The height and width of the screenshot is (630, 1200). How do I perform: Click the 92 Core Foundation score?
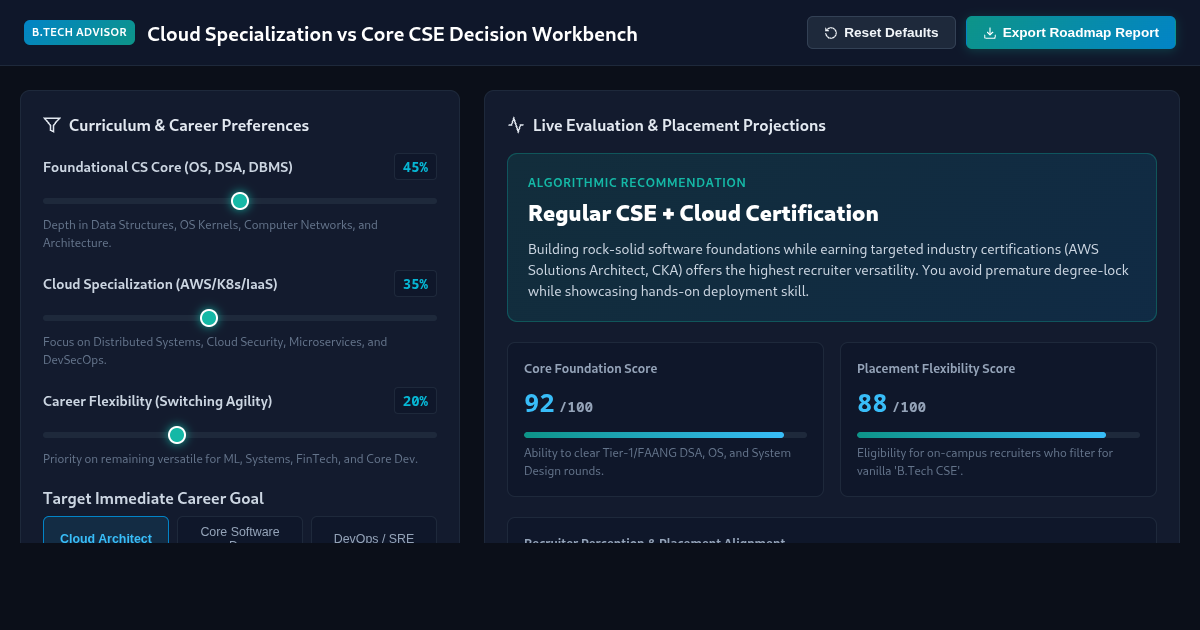tap(539, 404)
